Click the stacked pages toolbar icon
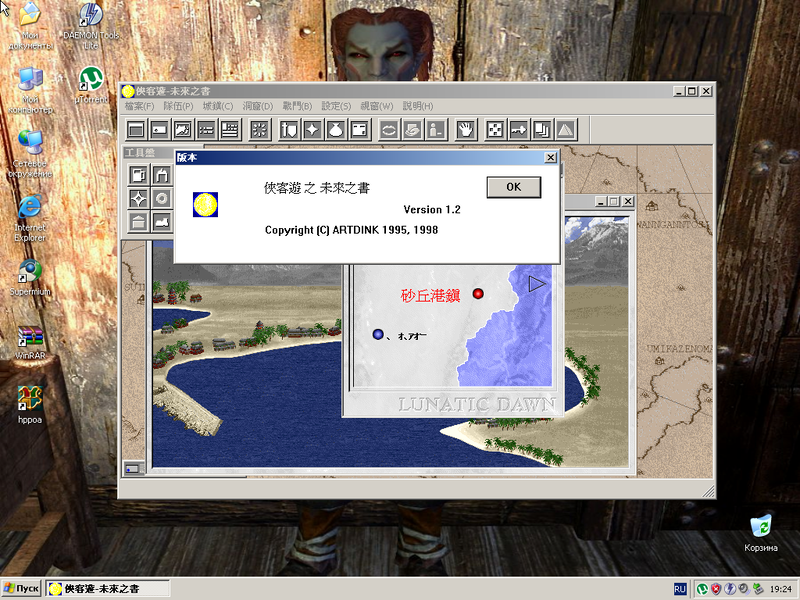The height and width of the screenshot is (600, 800). click(542, 130)
